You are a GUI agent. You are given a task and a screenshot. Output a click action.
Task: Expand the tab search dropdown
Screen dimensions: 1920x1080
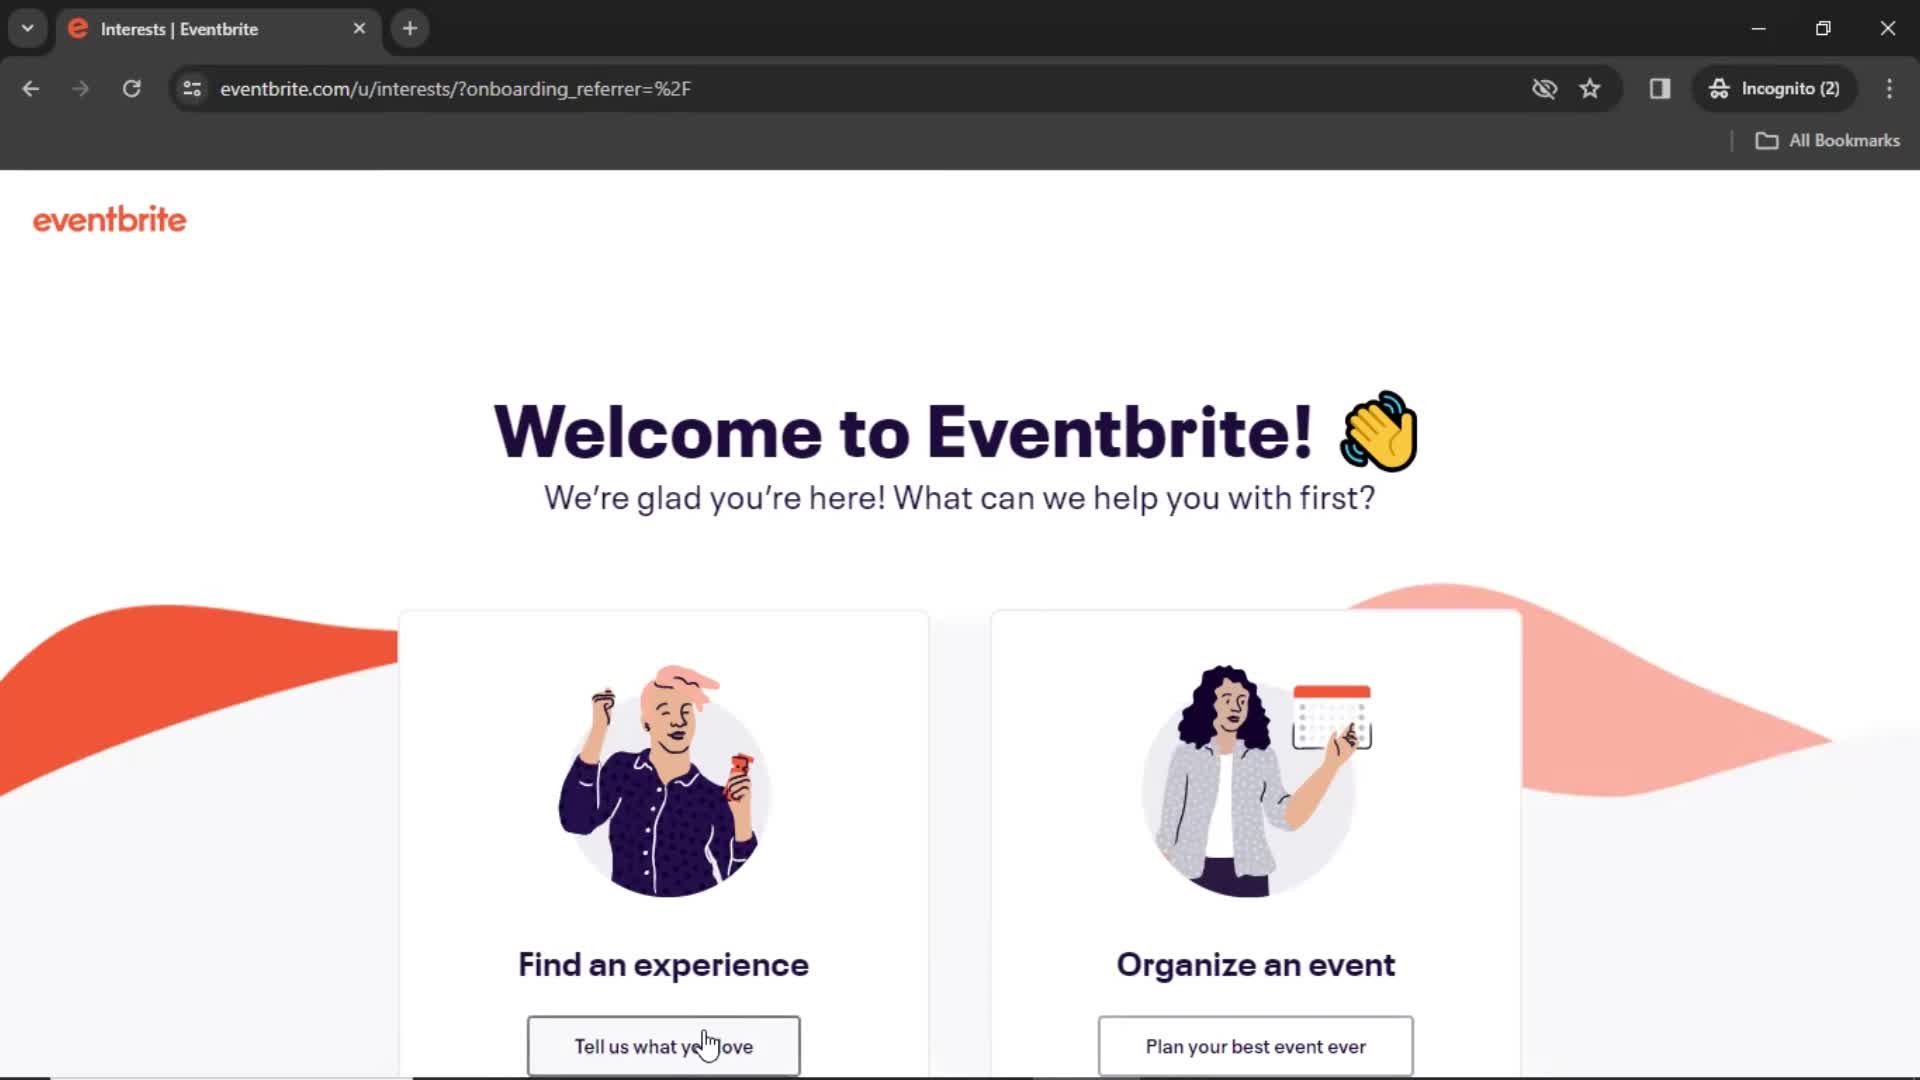(28, 29)
